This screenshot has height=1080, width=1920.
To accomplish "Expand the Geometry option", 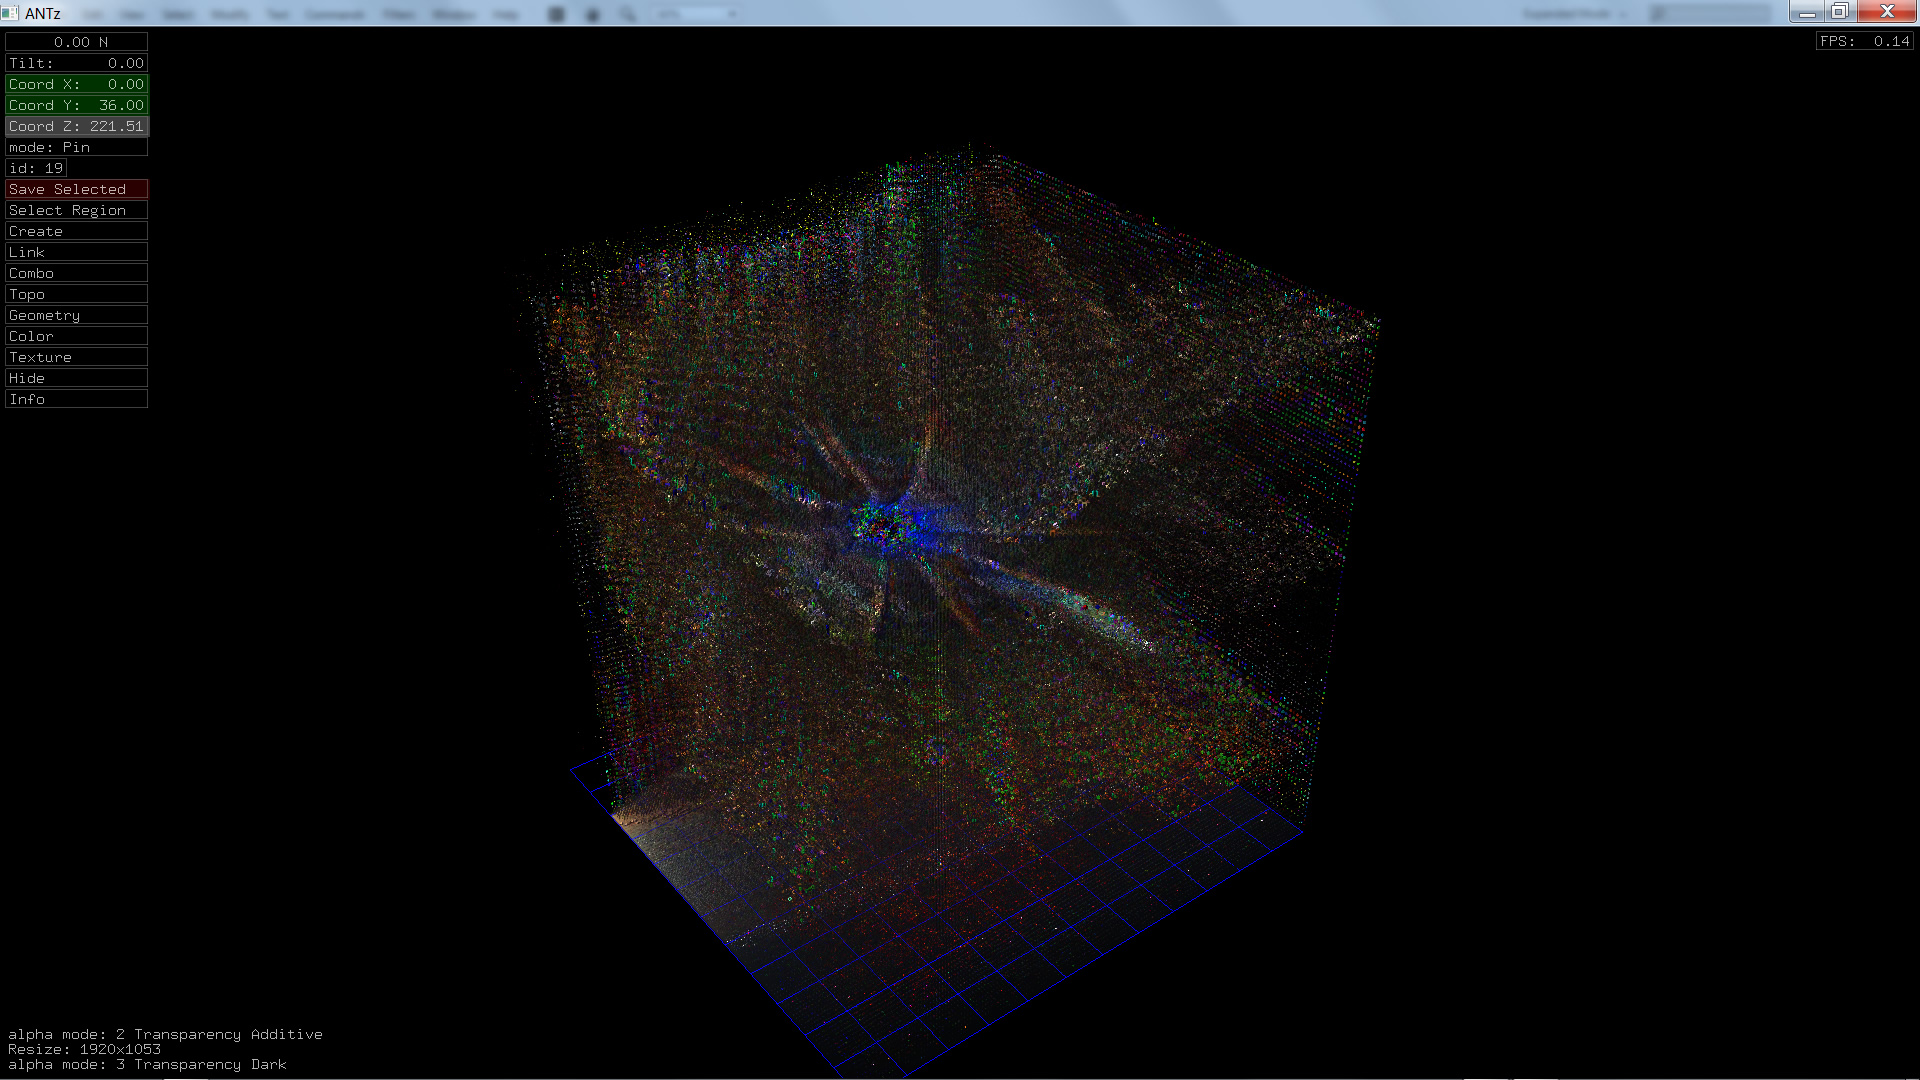I will (76, 315).
